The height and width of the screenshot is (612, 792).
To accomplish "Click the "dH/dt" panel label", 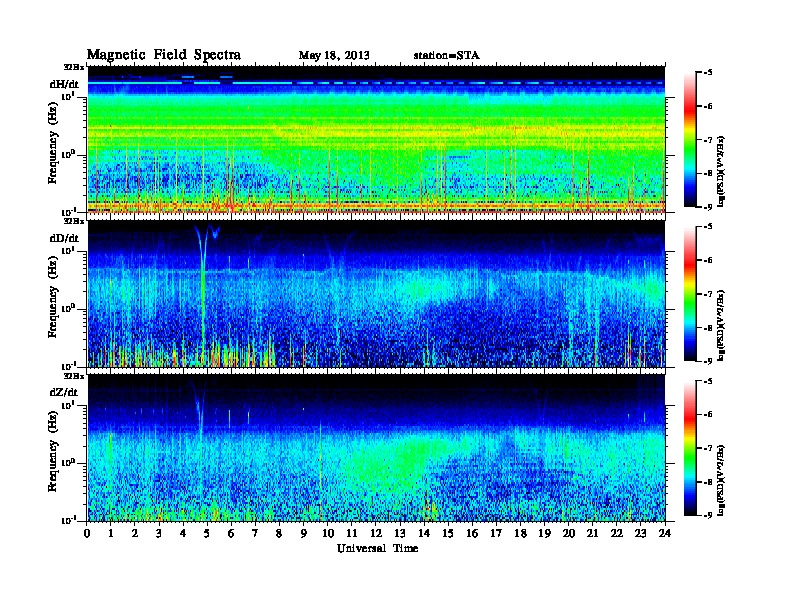I will (64, 84).
